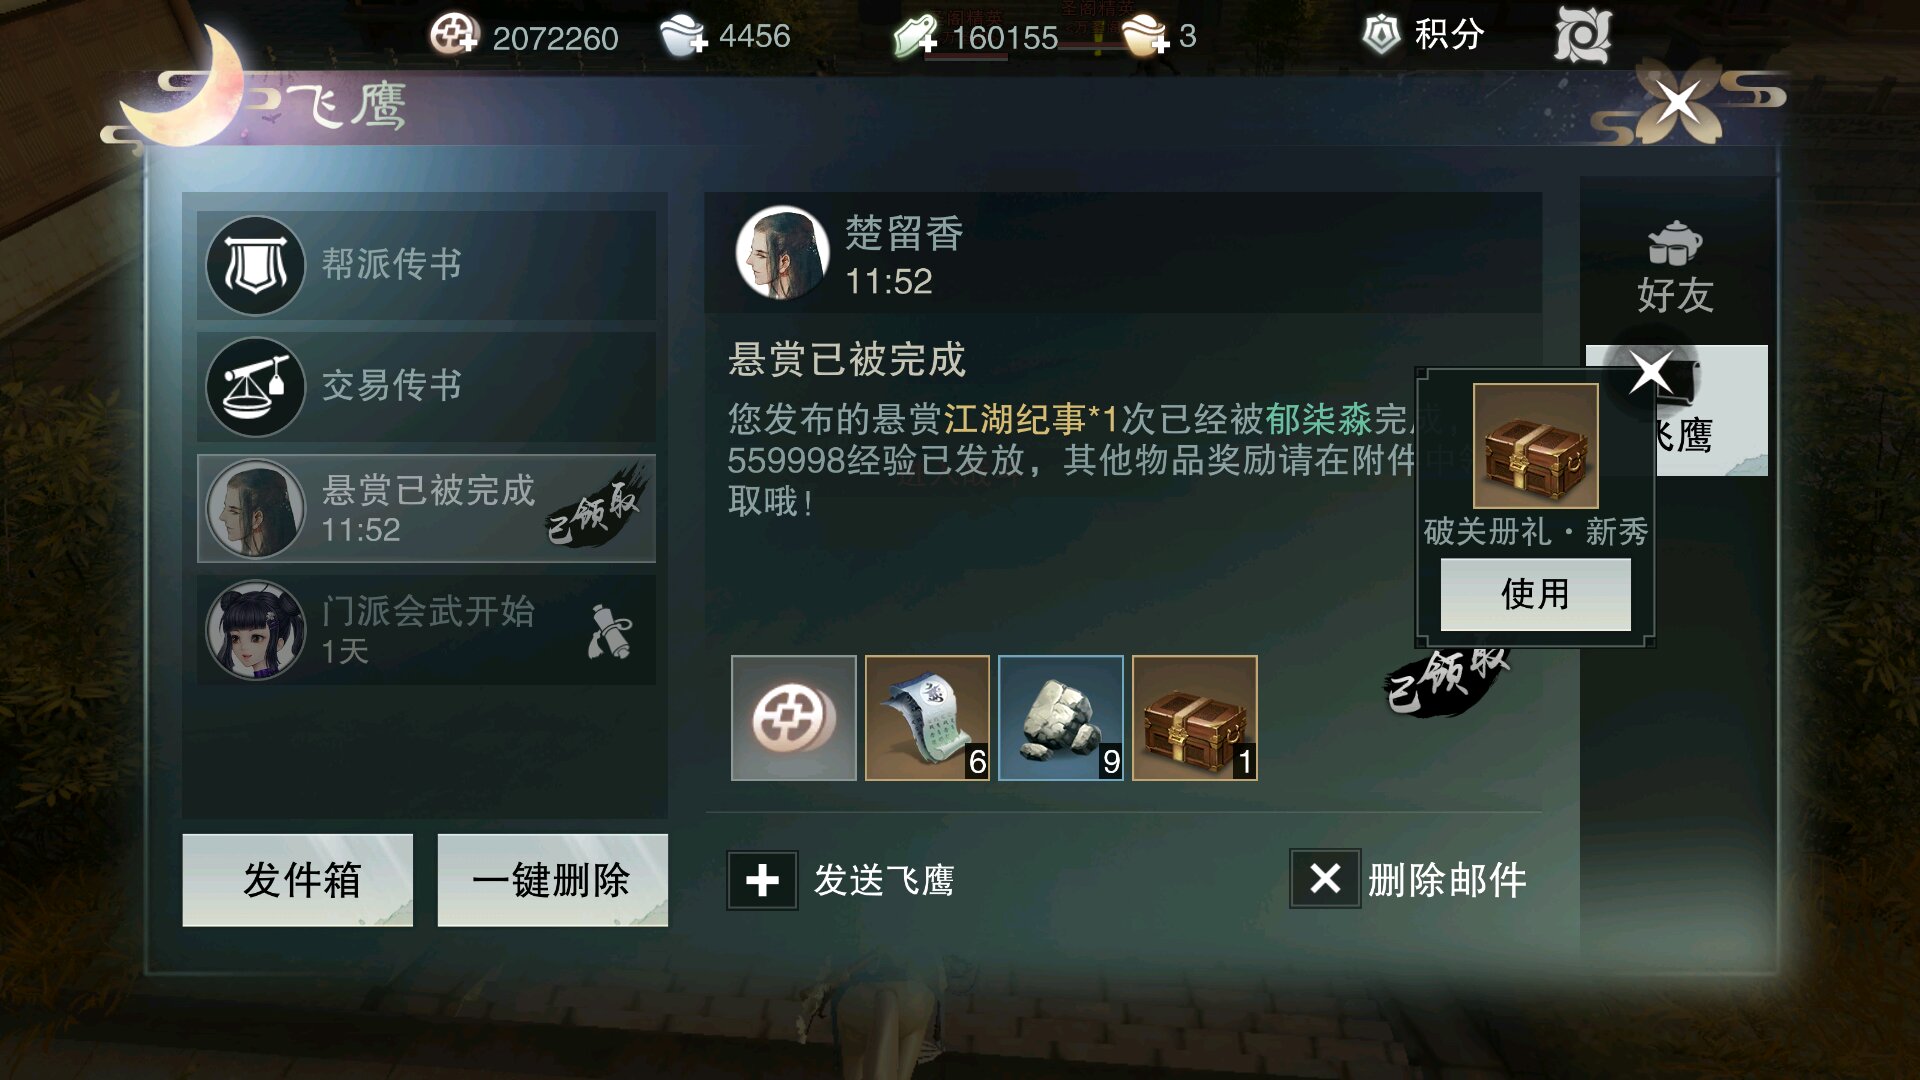Viewport: 1920px width, 1080px height.
Task: Add copper coins via the 2072260 plus icon
Action: tap(454, 36)
